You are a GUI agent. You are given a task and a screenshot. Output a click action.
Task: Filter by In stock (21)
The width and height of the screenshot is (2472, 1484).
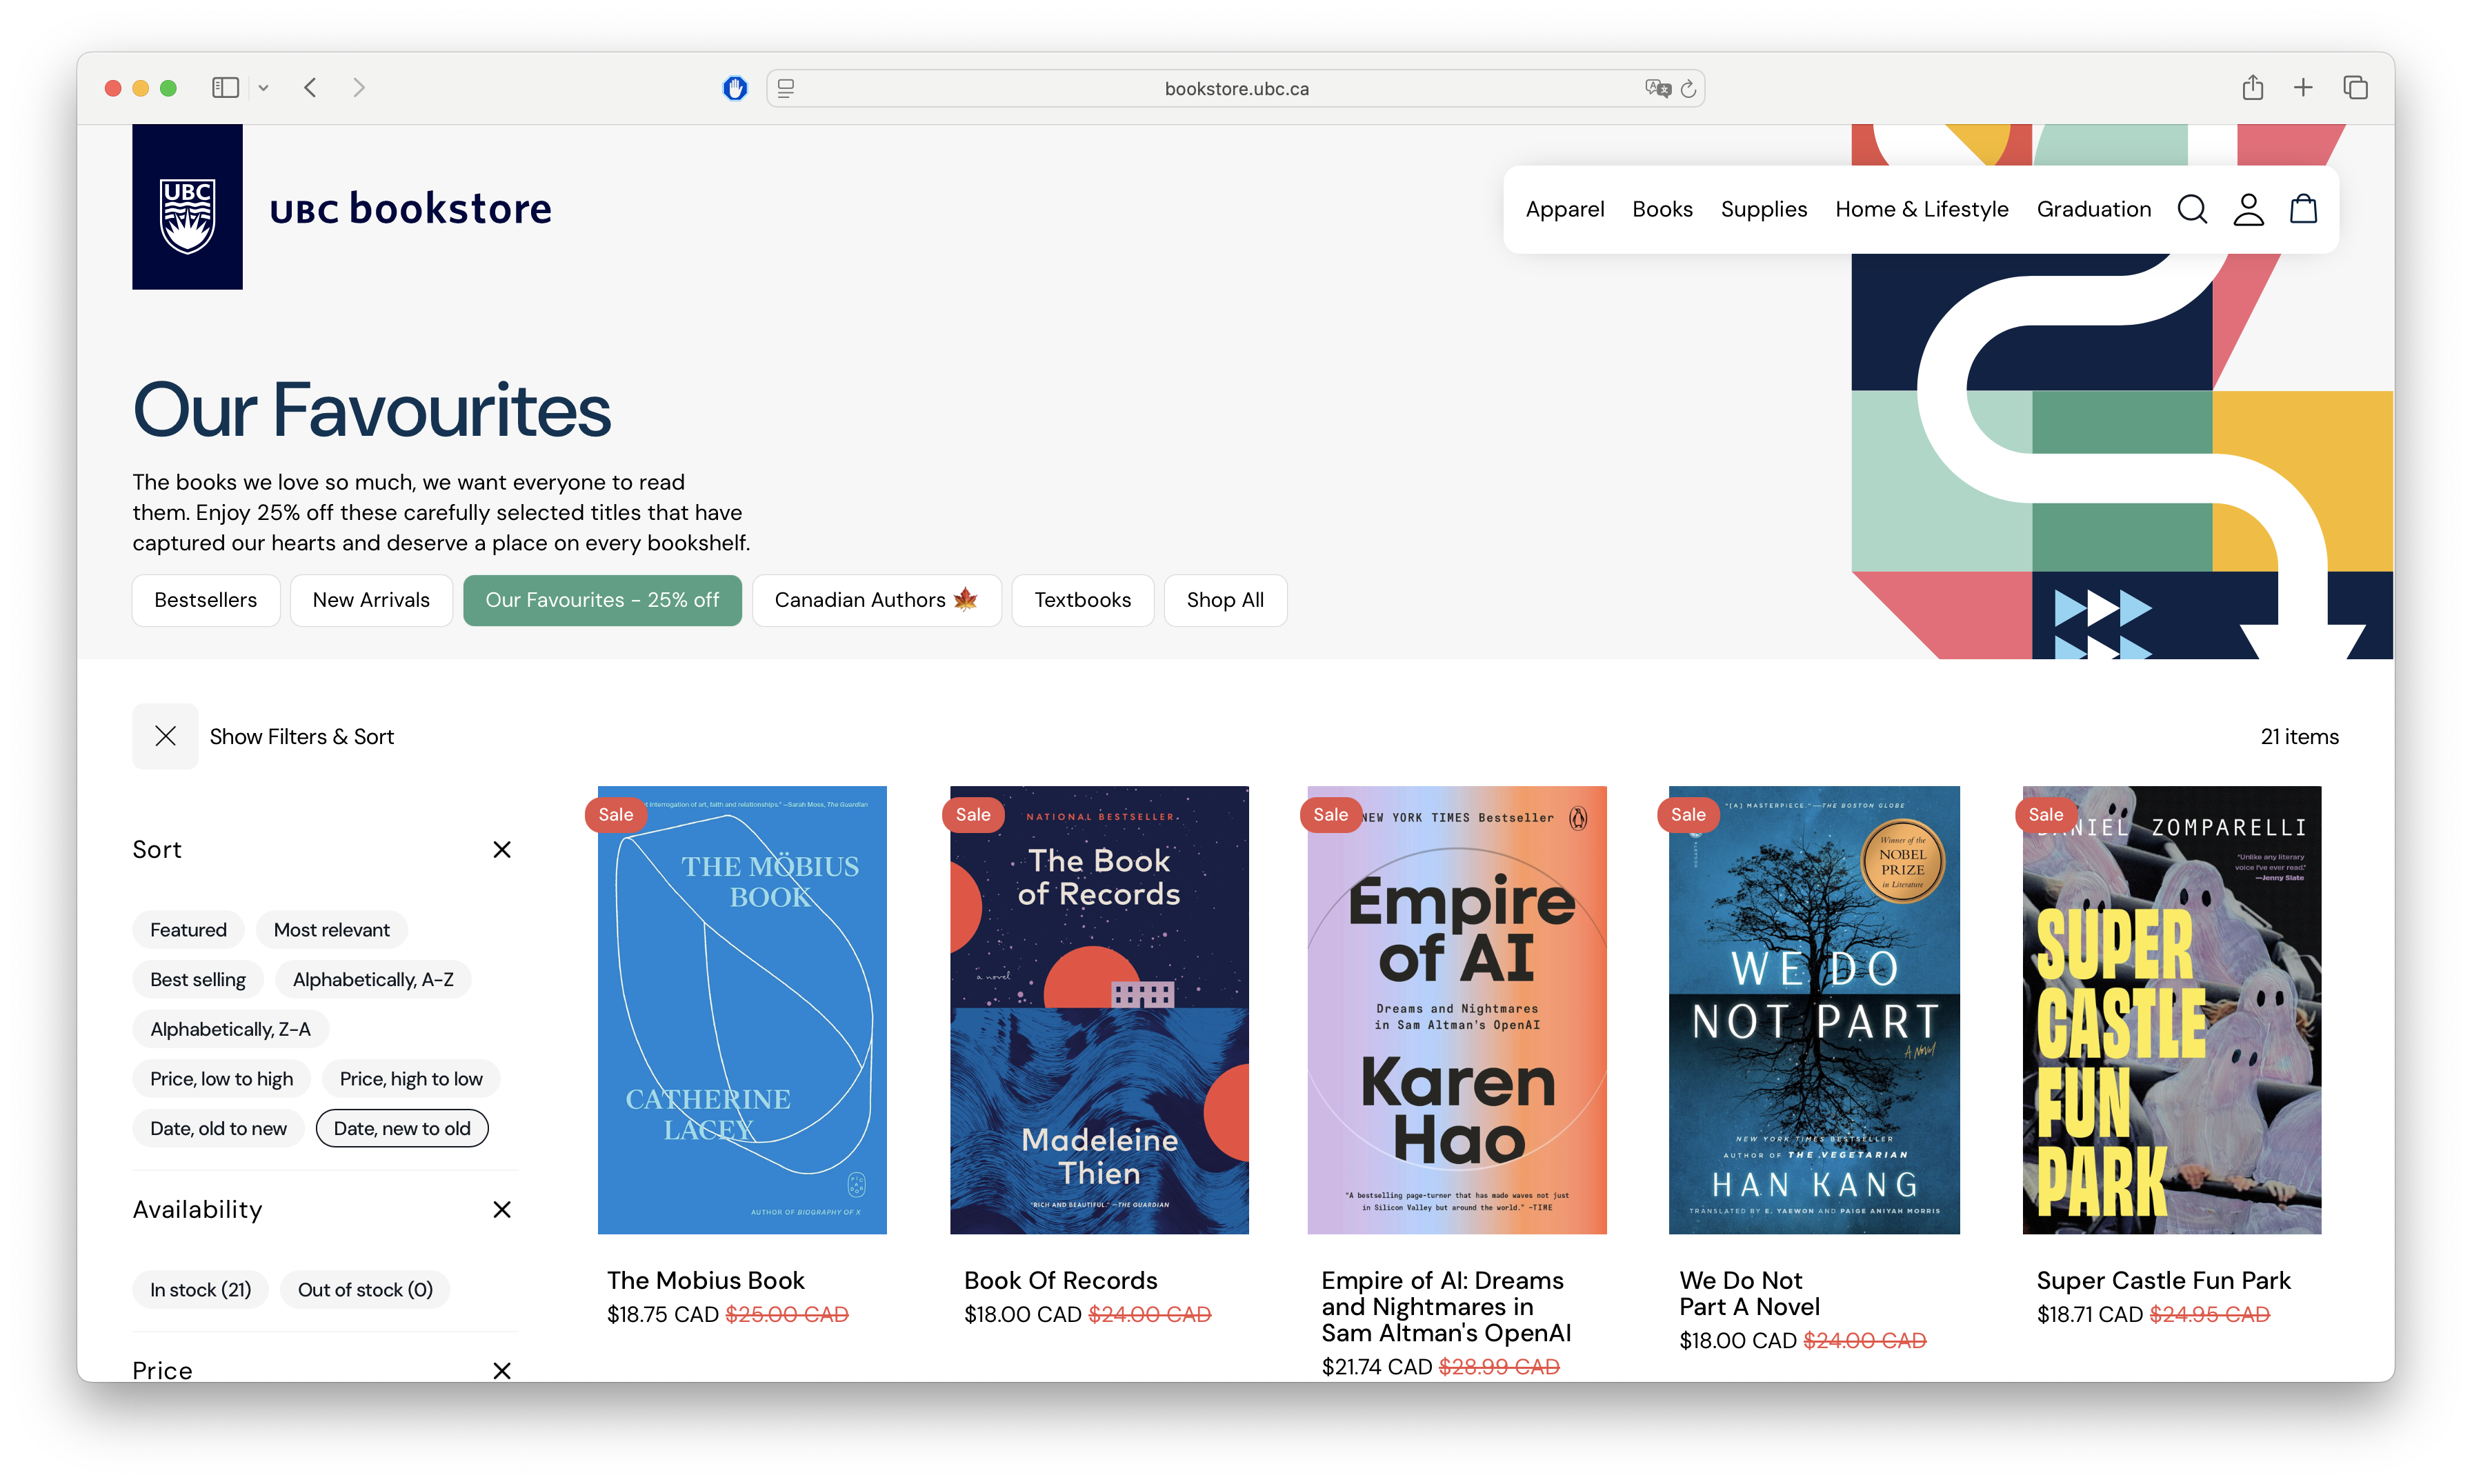pyautogui.click(x=200, y=1289)
